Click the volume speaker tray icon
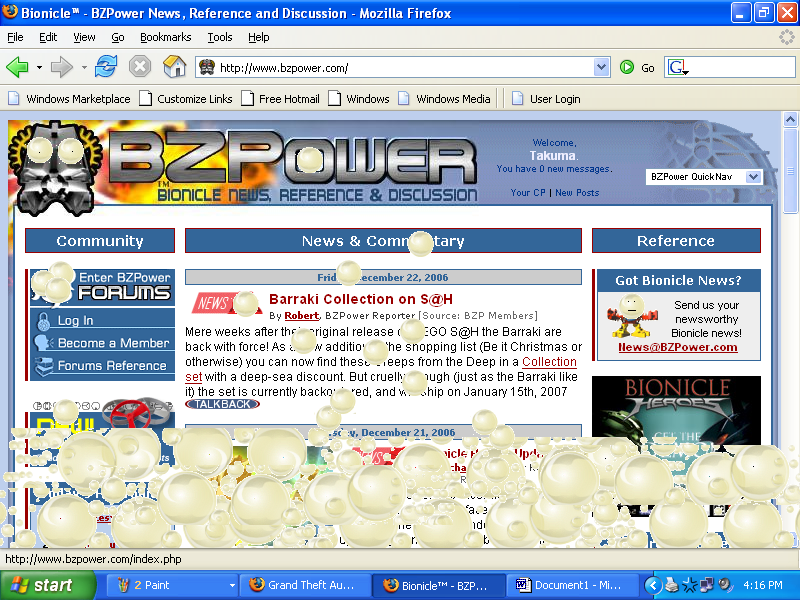The width and height of the screenshot is (800, 600). 724,585
